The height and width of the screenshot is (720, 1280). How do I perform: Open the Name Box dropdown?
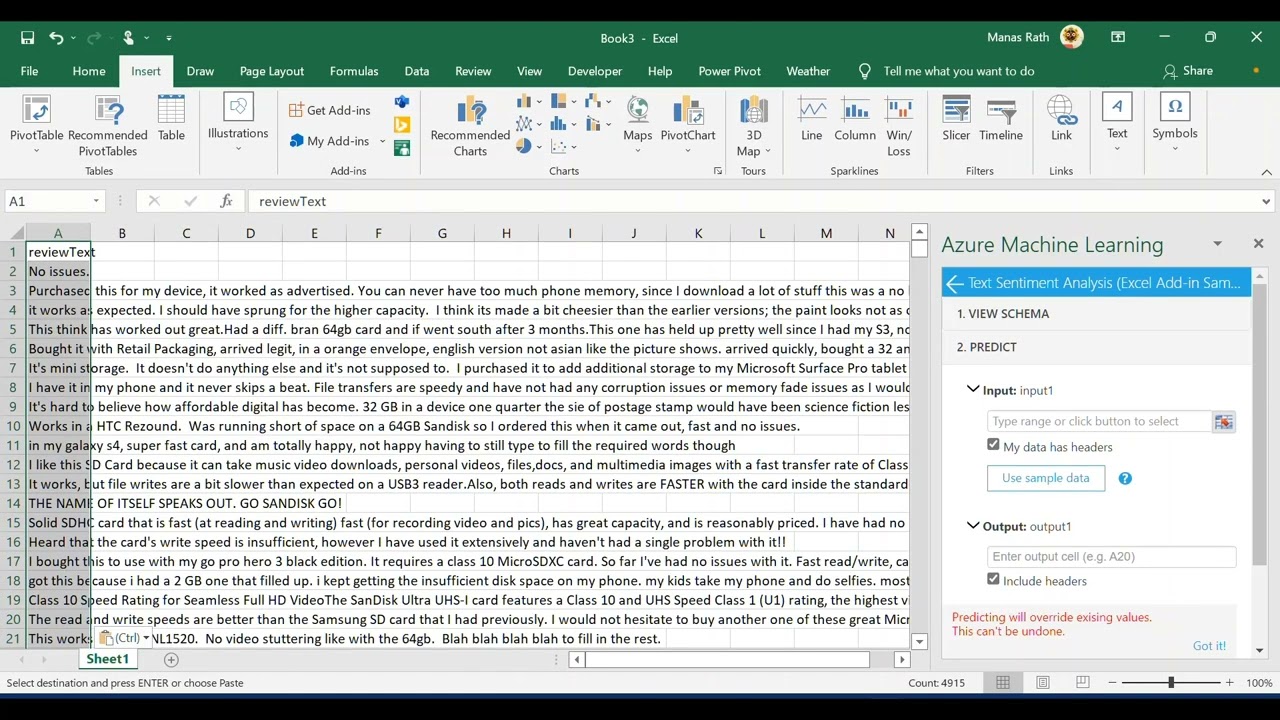click(96, 201)
